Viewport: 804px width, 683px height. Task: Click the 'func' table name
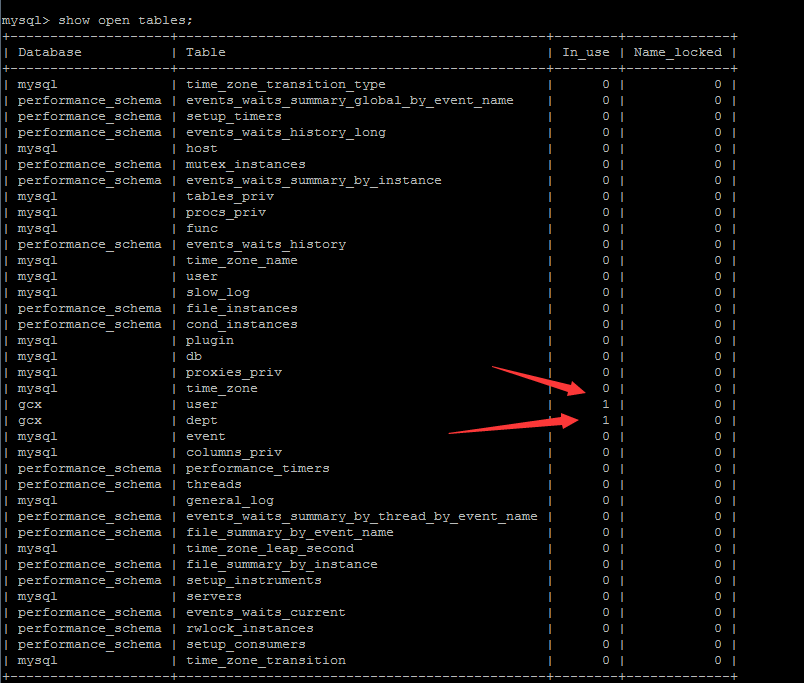coord(202,228)
